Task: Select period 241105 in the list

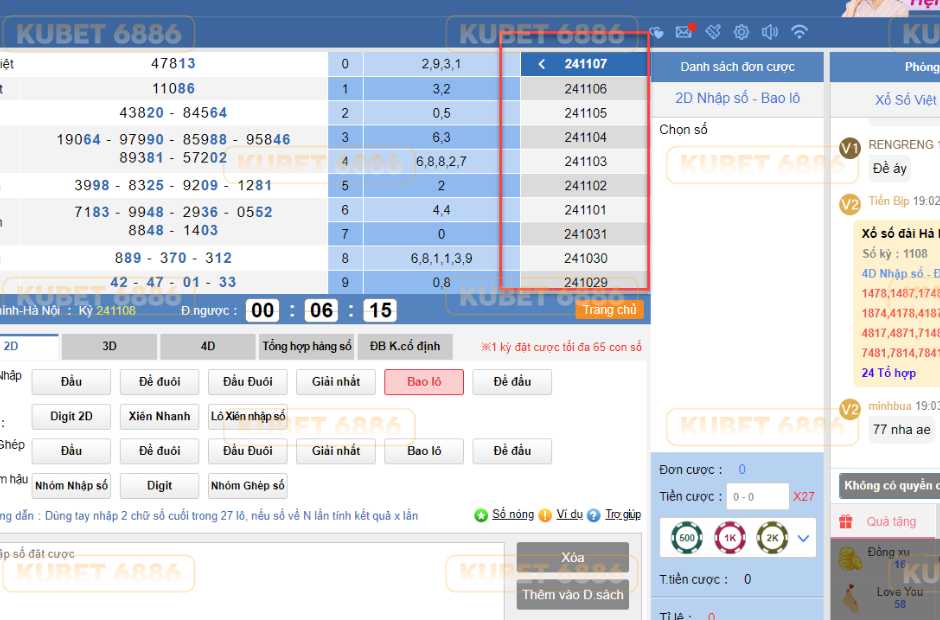Action: (585, 113)
